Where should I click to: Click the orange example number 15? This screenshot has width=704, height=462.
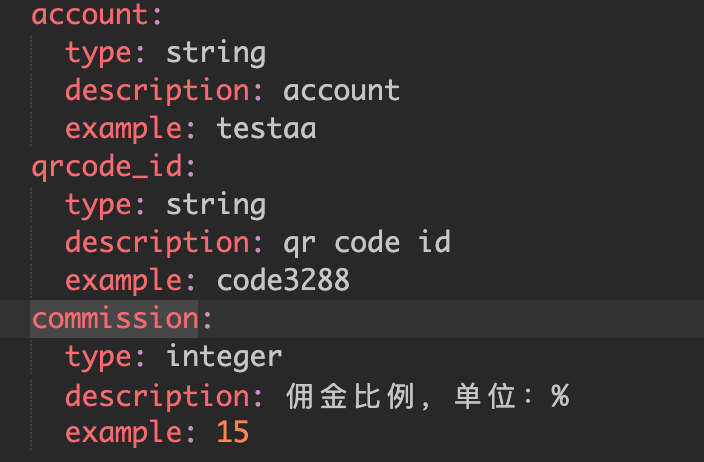(x=233, y=433)
